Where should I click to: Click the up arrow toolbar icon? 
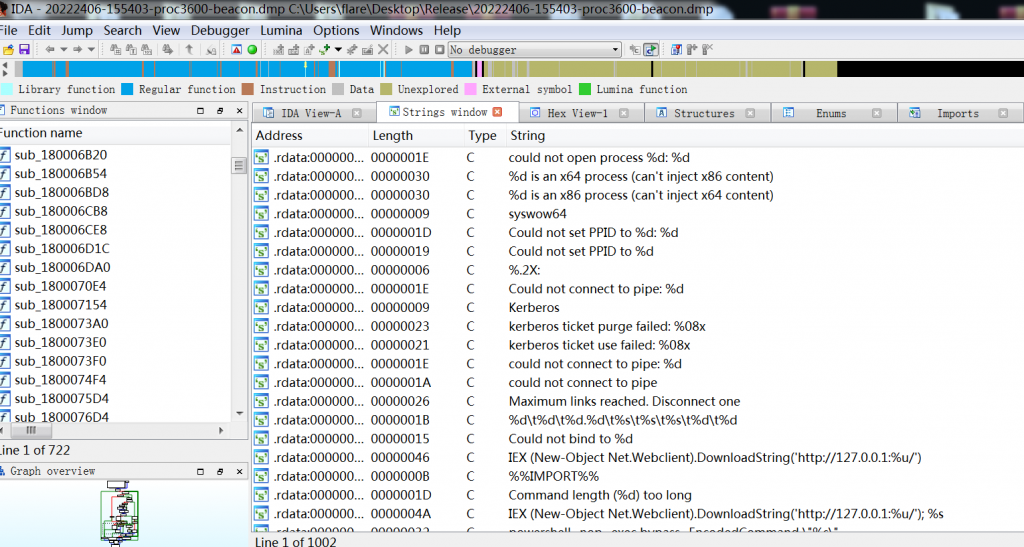189,50
